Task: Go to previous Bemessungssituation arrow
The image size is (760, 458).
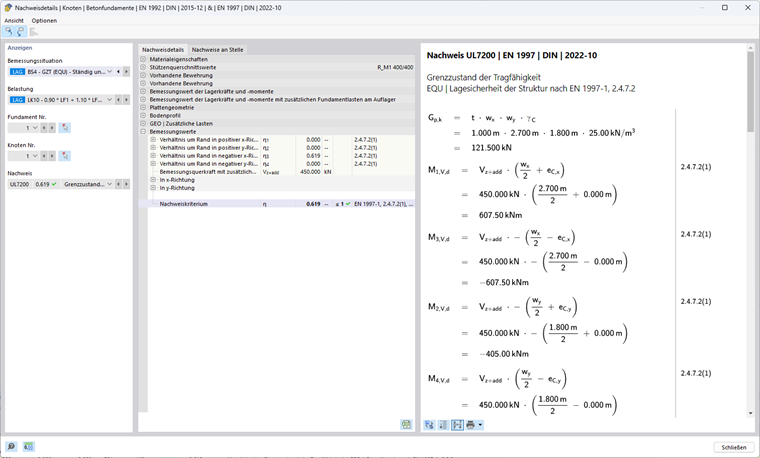Action: (118, 72)
